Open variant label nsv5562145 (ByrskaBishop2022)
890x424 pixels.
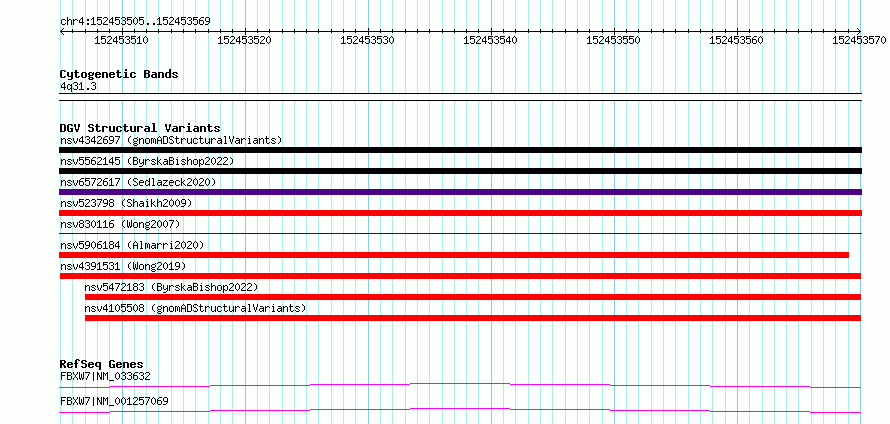147,161
